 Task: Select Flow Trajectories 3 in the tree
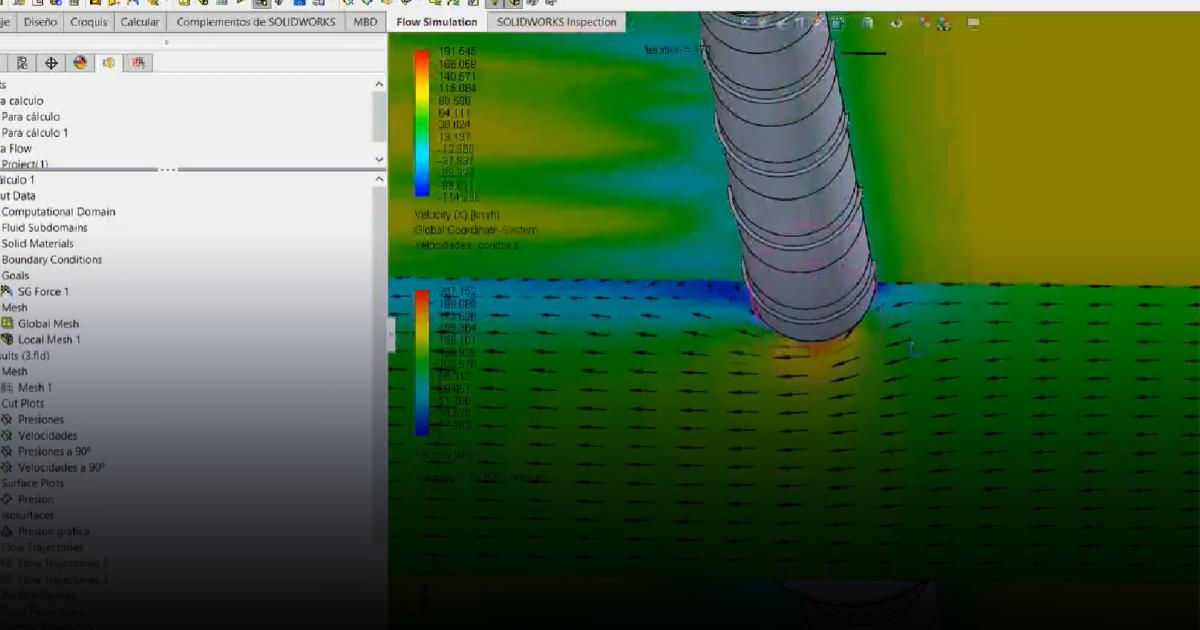click(63, 579)
